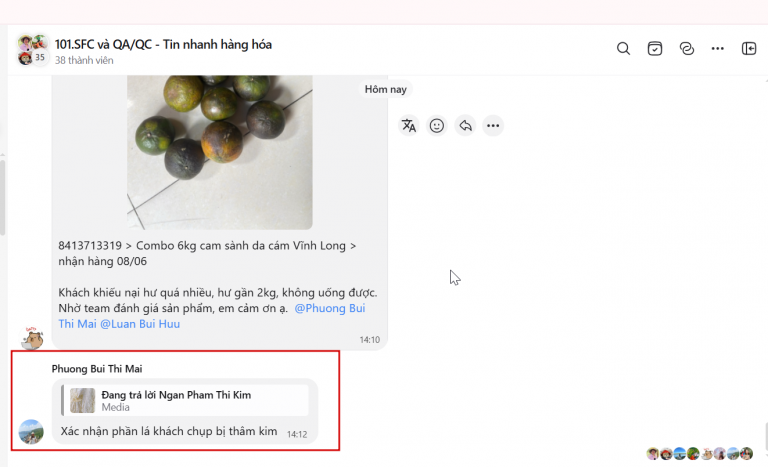
Task: Click message text Xác nhận phần lá khách chụp
Action: 169,431
